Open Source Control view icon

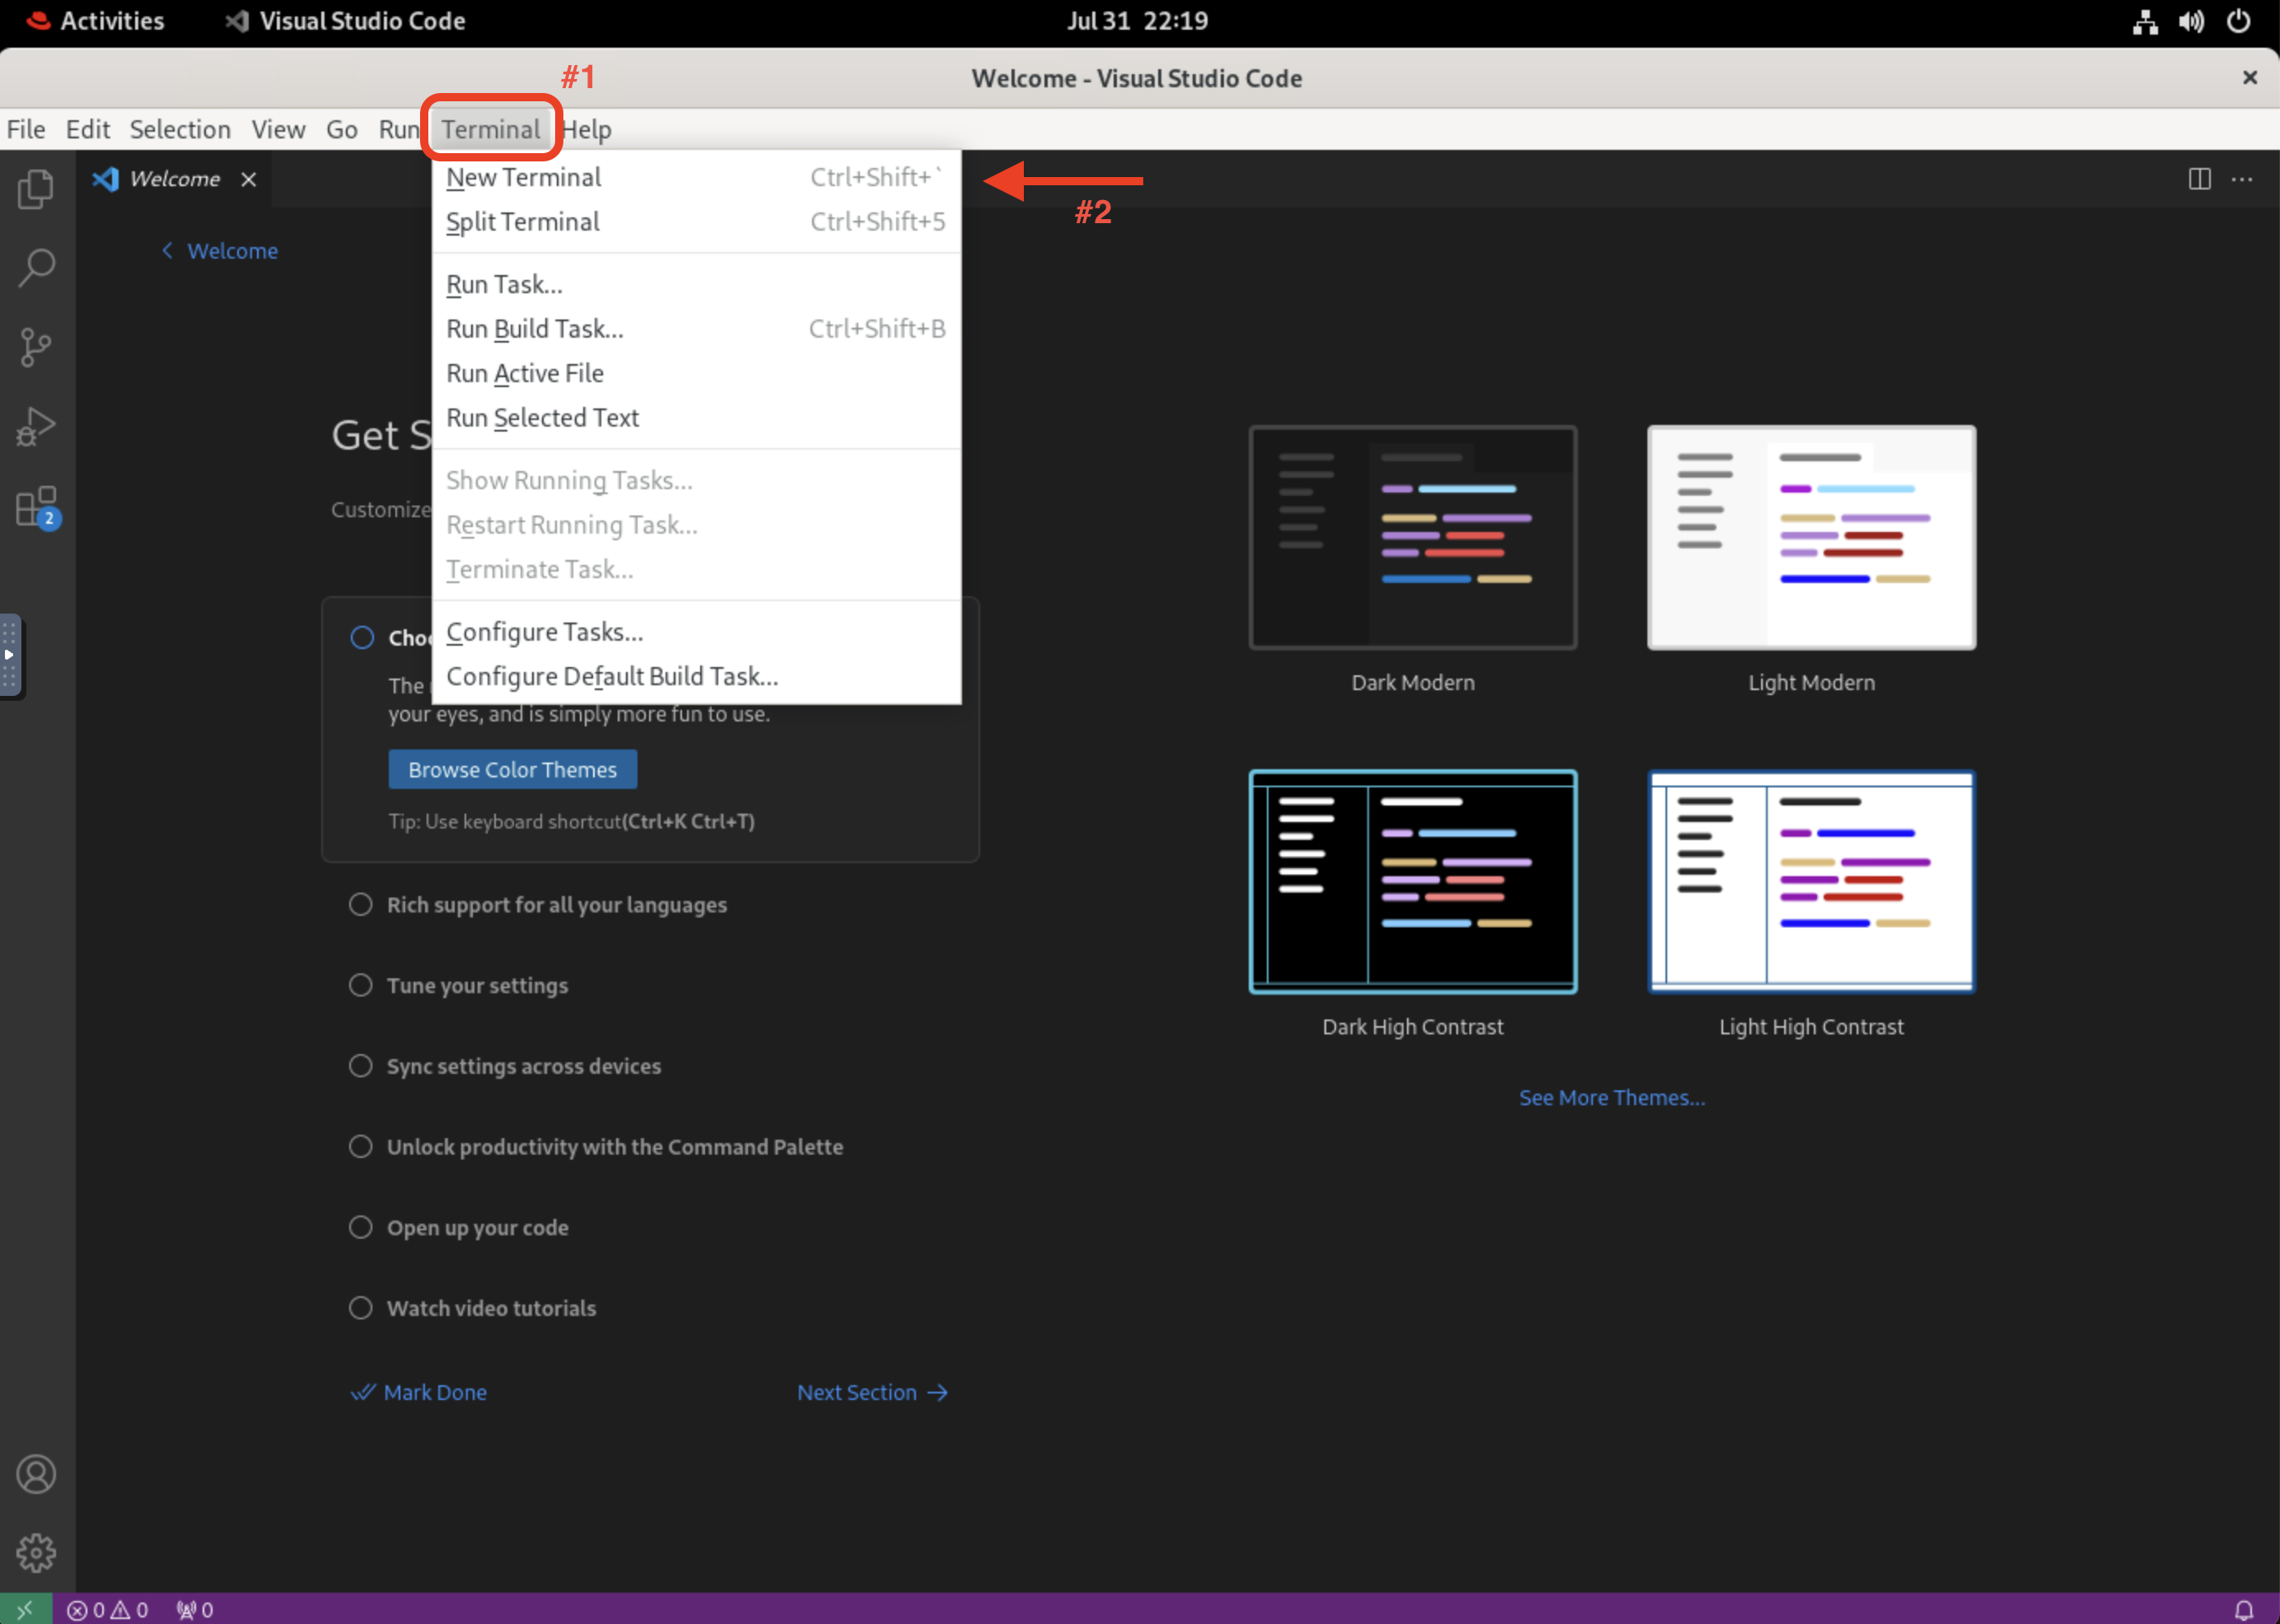(x=36, y=347)
